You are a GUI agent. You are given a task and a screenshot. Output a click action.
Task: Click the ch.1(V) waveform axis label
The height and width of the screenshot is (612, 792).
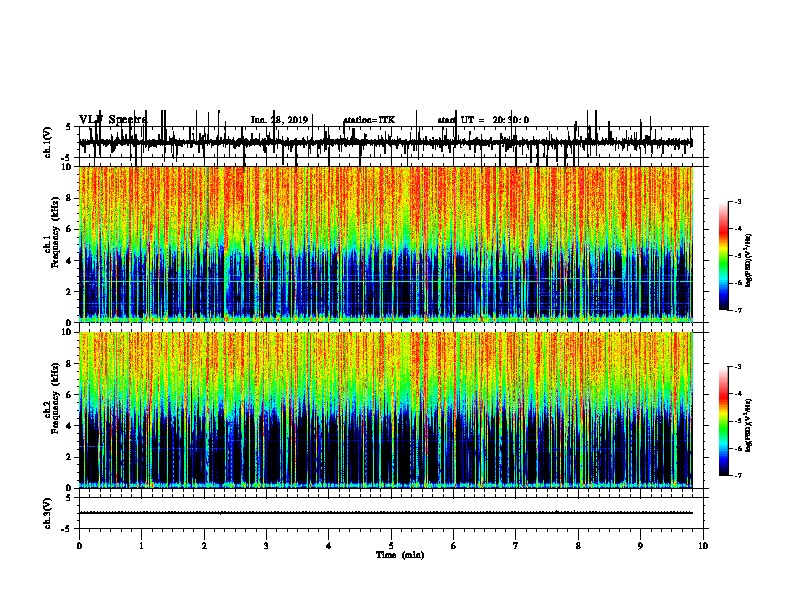pyautogui.click(x=48, y=142)
